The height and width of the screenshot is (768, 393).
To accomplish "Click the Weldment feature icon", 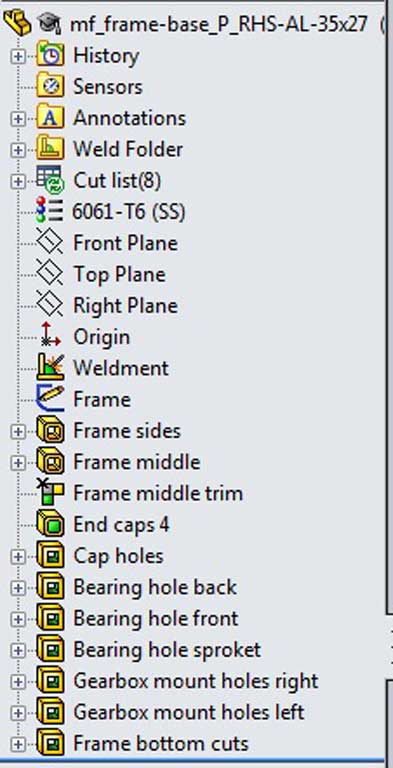I will 50,368.
